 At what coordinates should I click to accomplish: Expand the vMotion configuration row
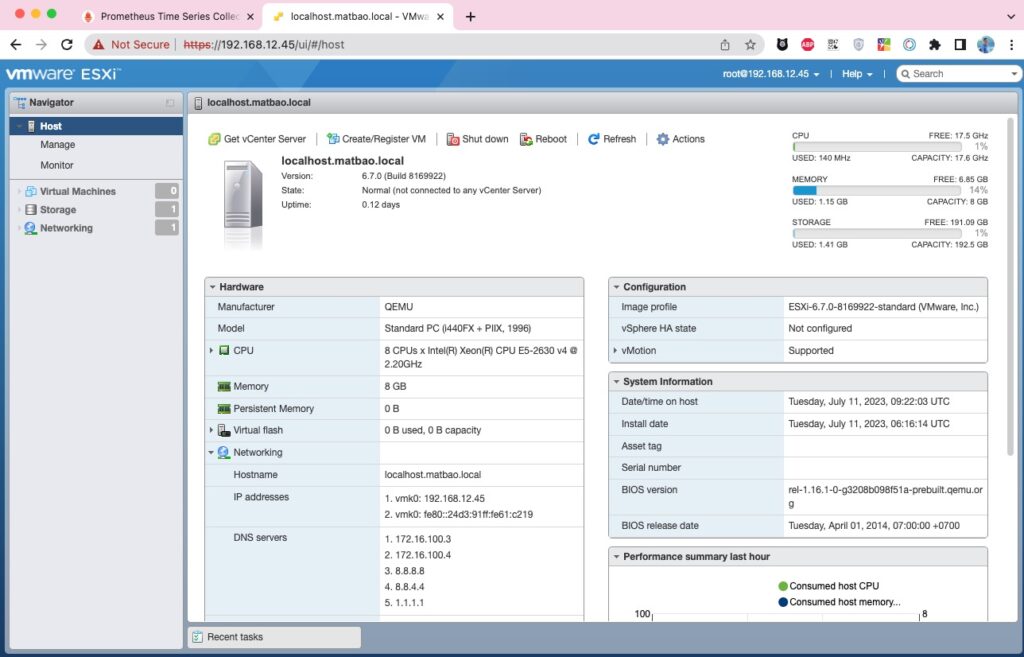[615, 351]
